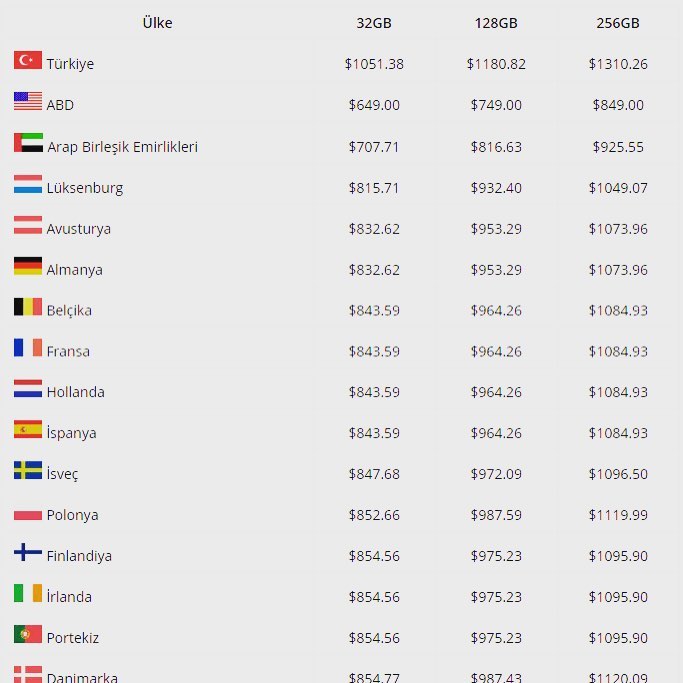Click the United States flag icon
This screenshot has height=683, width=683.
[28, 101]
